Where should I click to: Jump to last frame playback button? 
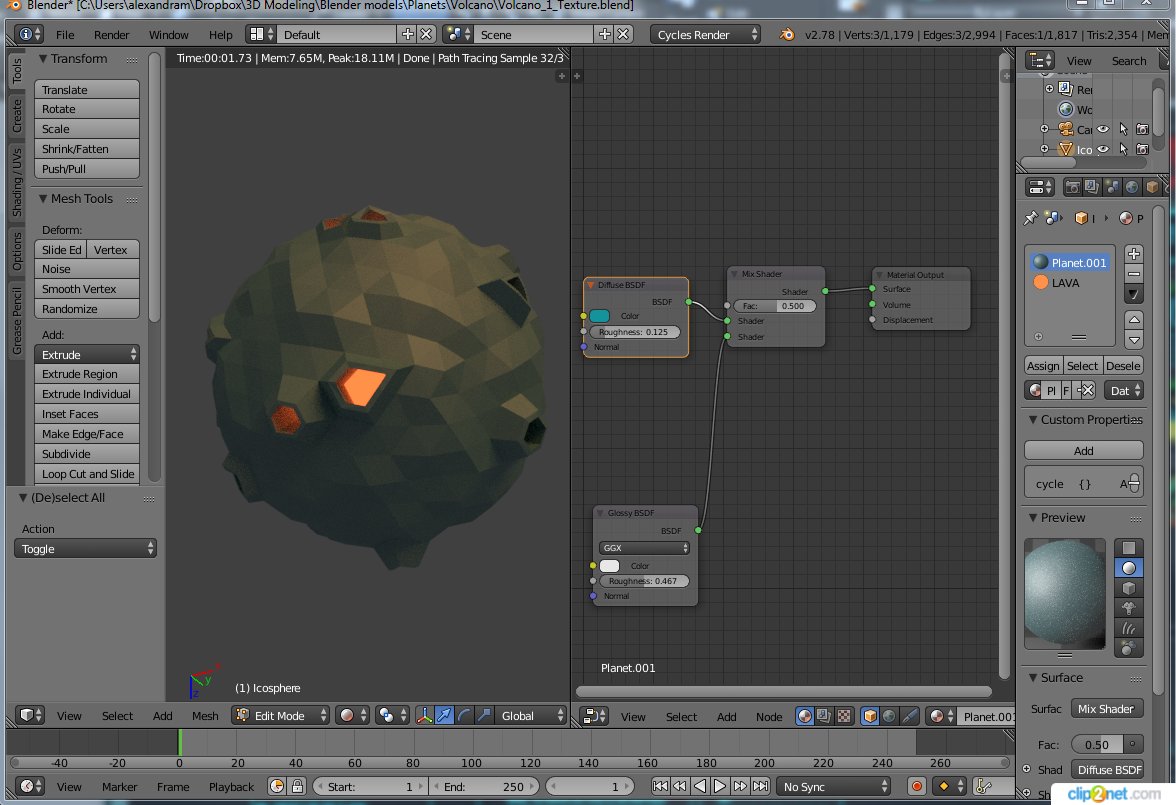point(760,785)
